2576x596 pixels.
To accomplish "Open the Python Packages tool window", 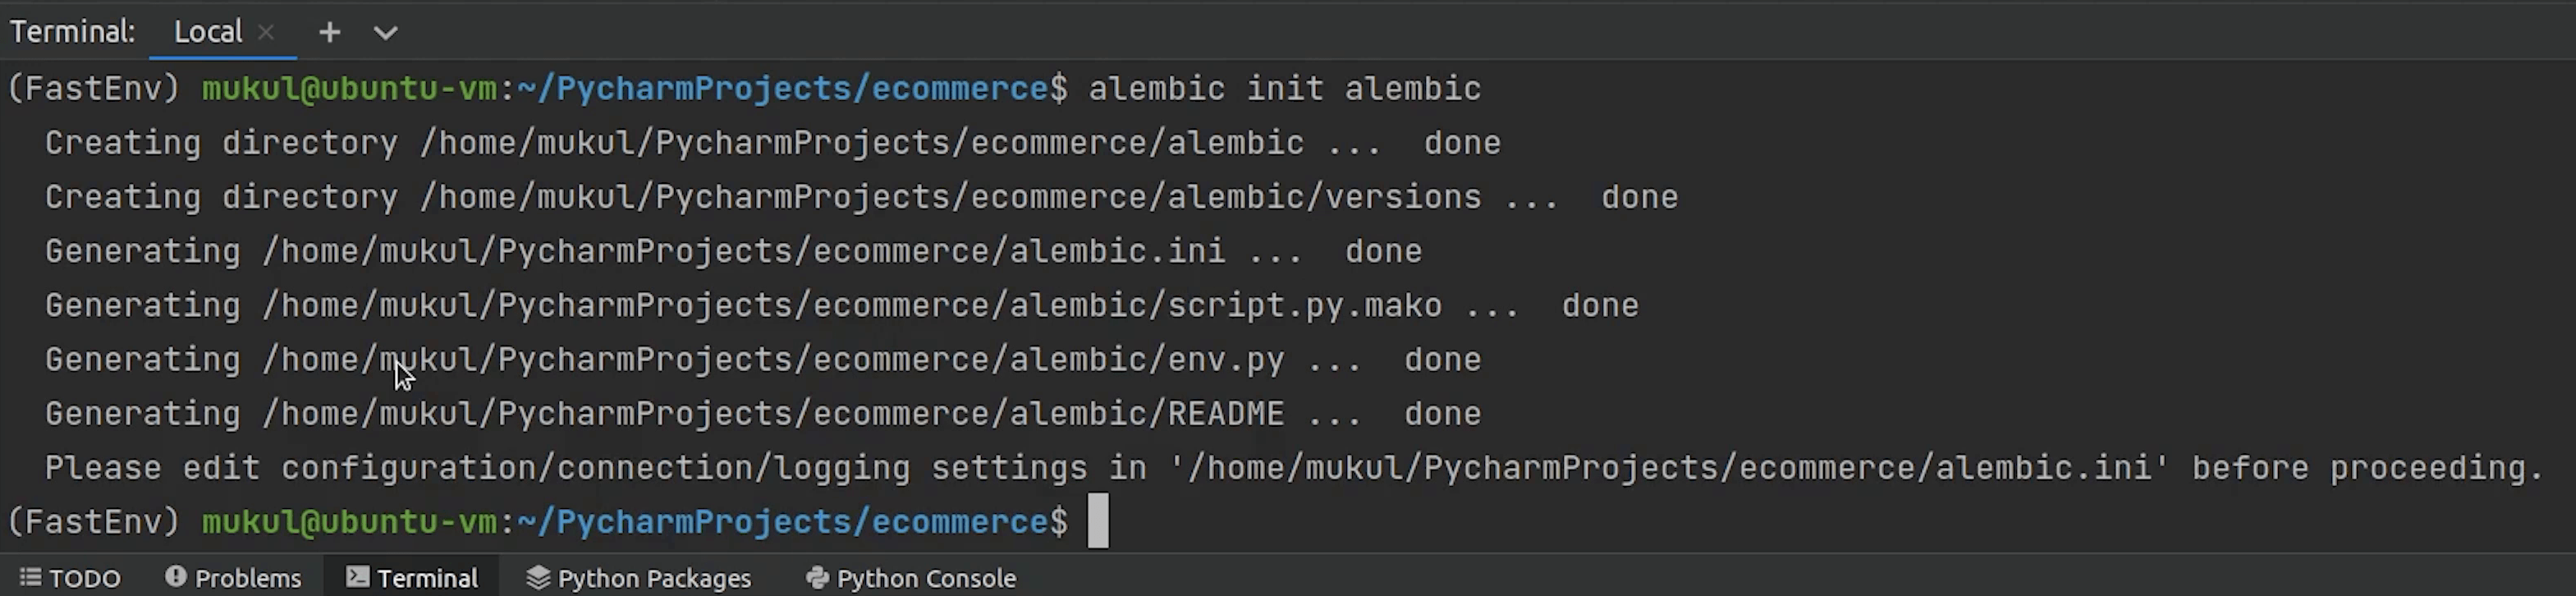I will pyautogui.click(x=639, y=578).
